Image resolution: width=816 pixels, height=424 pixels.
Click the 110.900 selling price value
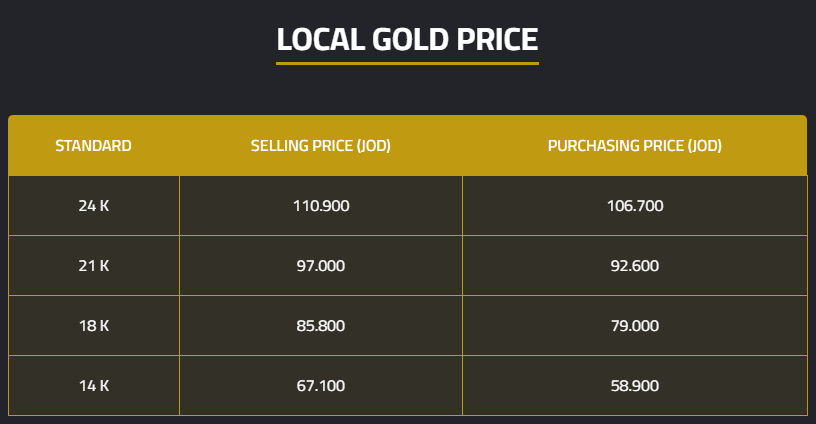point(320,206)
